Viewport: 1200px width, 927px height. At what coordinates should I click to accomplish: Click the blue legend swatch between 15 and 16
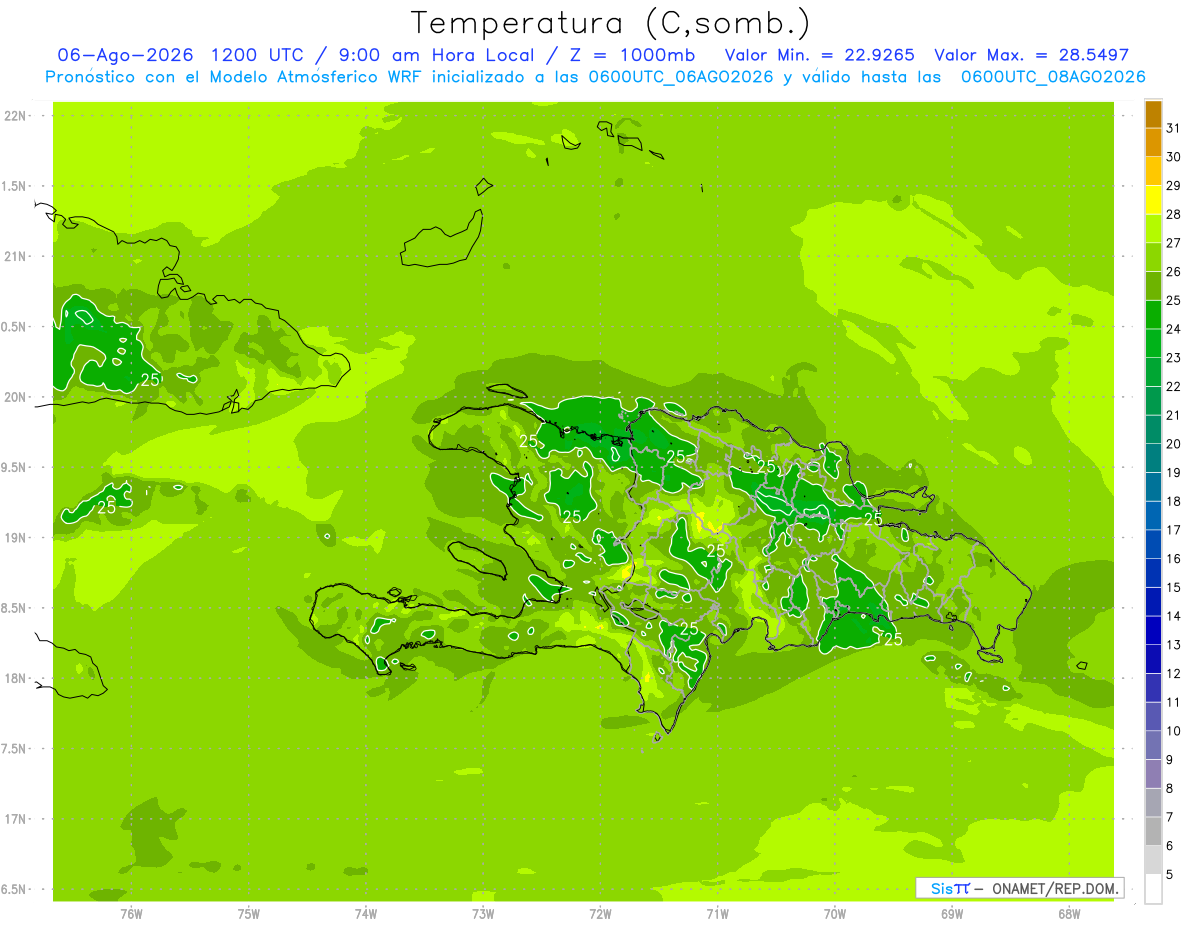[x=1153, y=573]
